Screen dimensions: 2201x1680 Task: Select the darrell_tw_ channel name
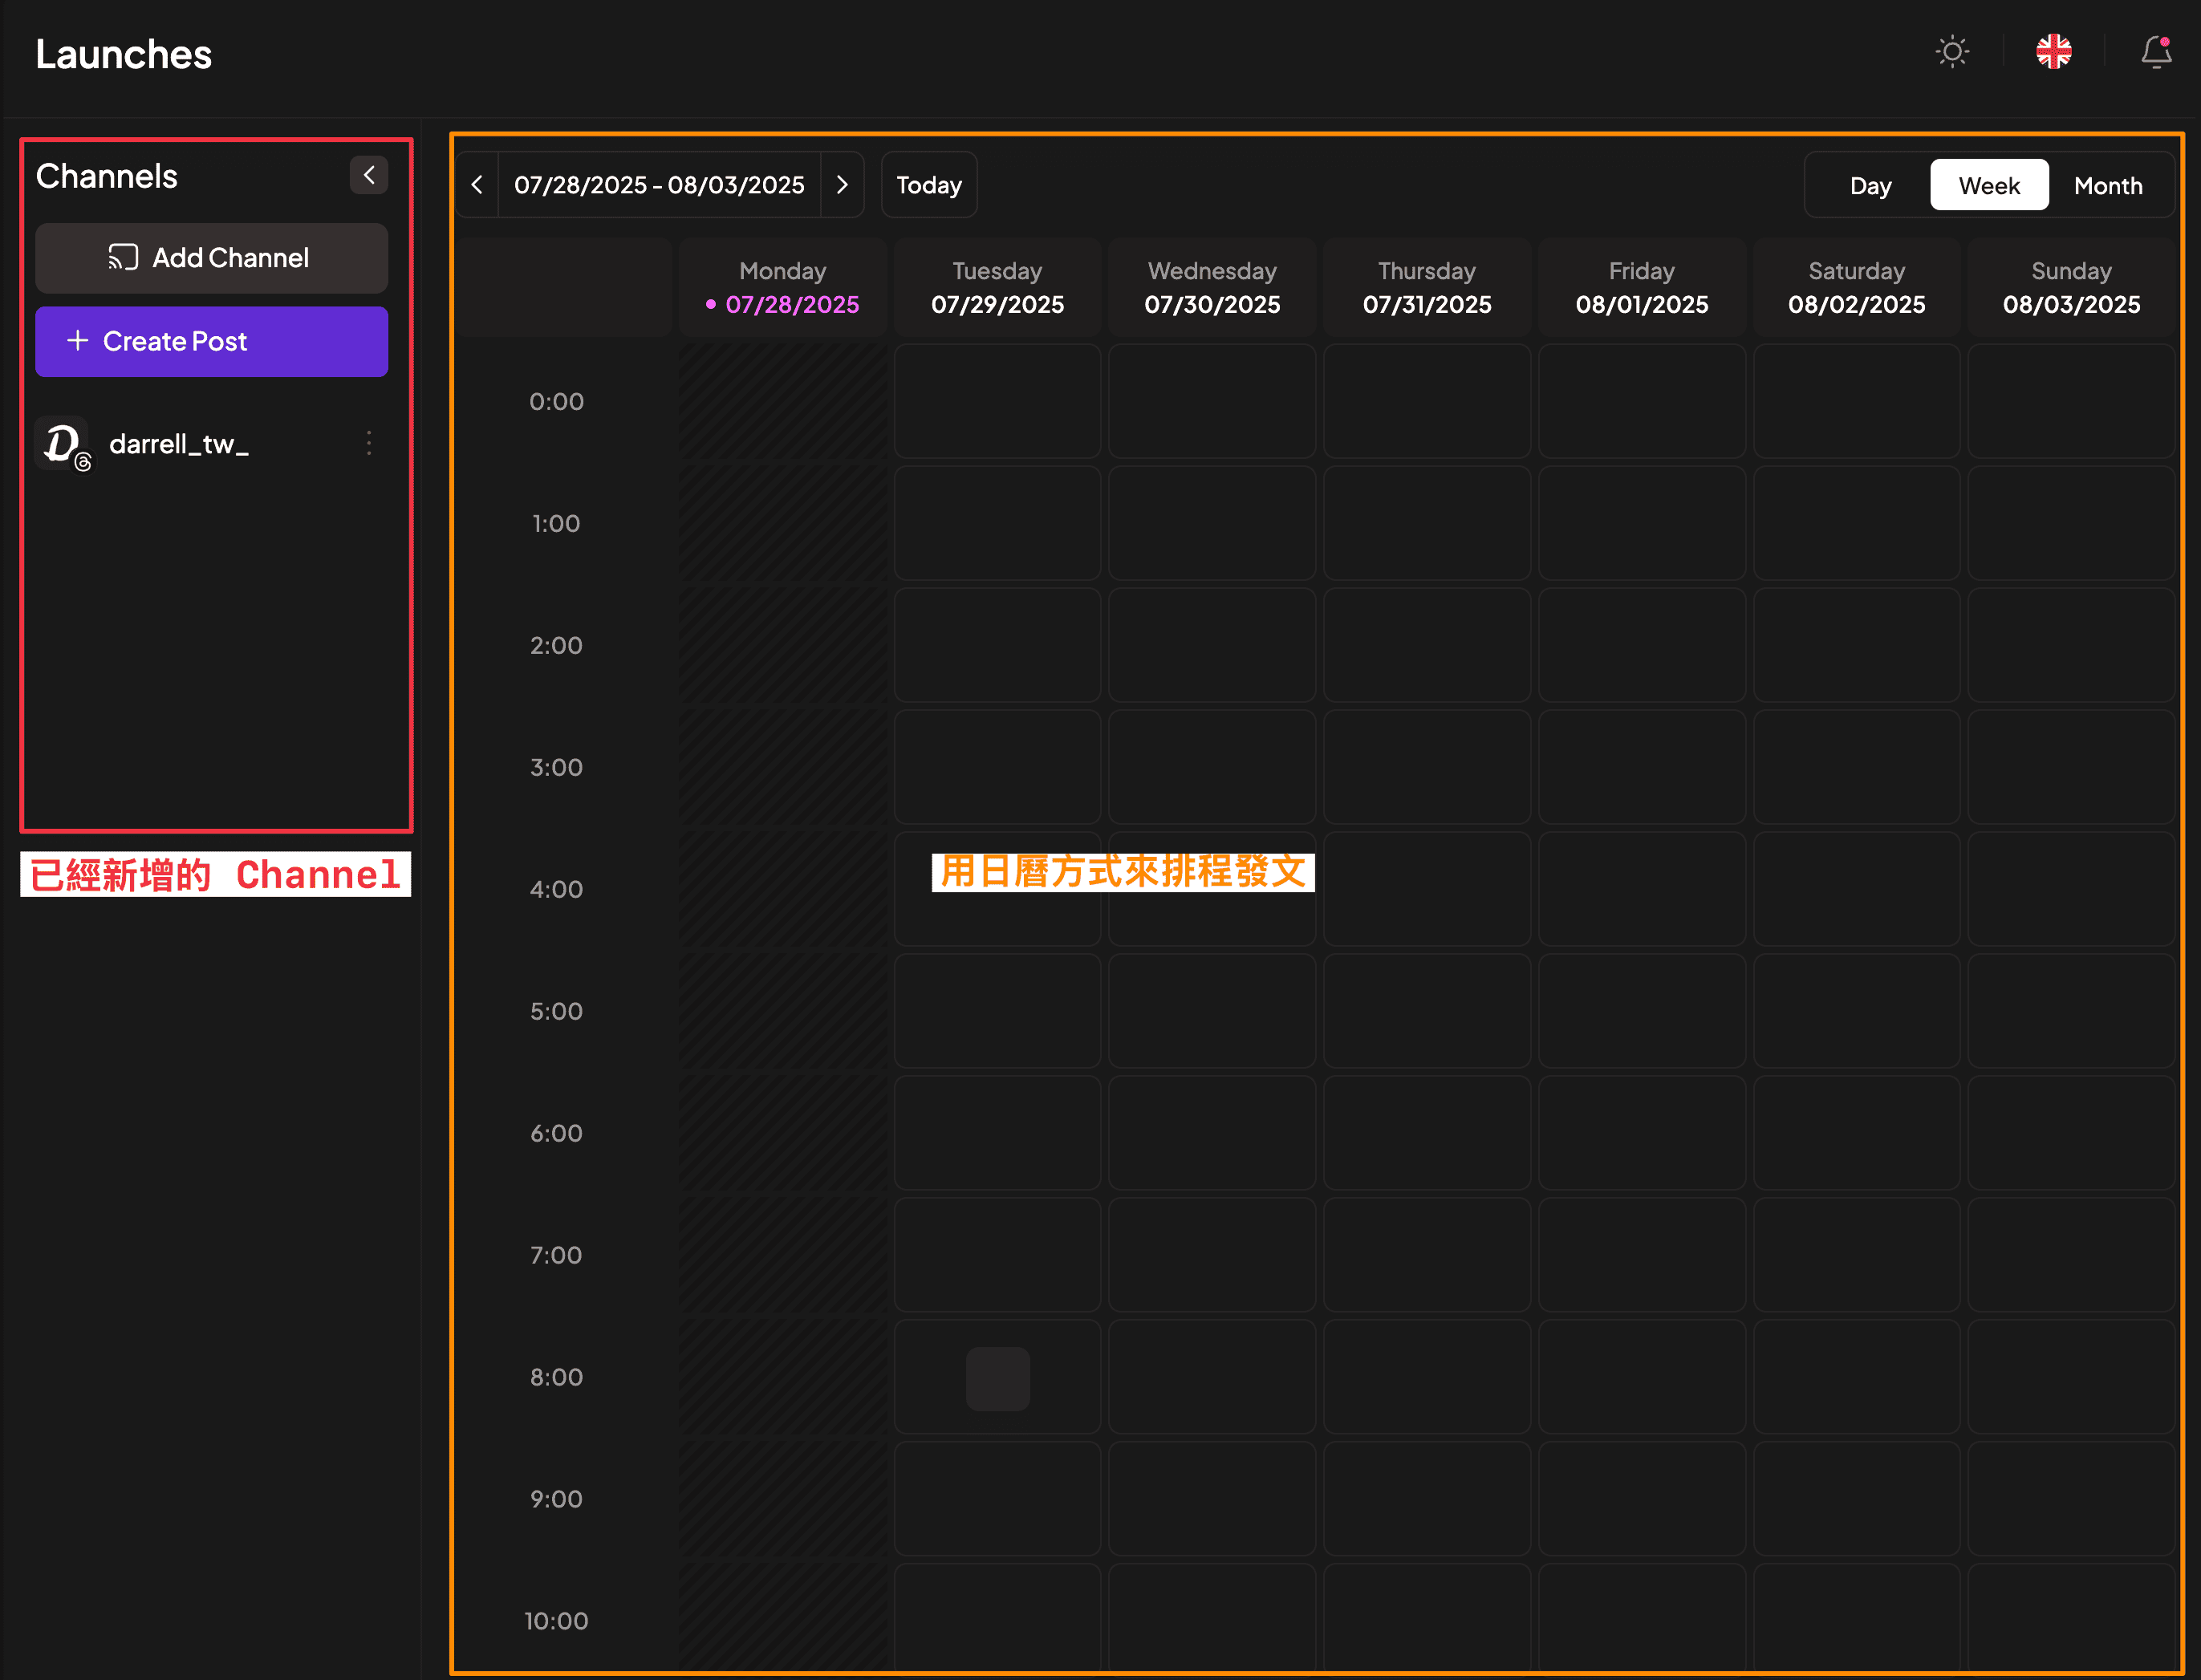tap(179, 443)
